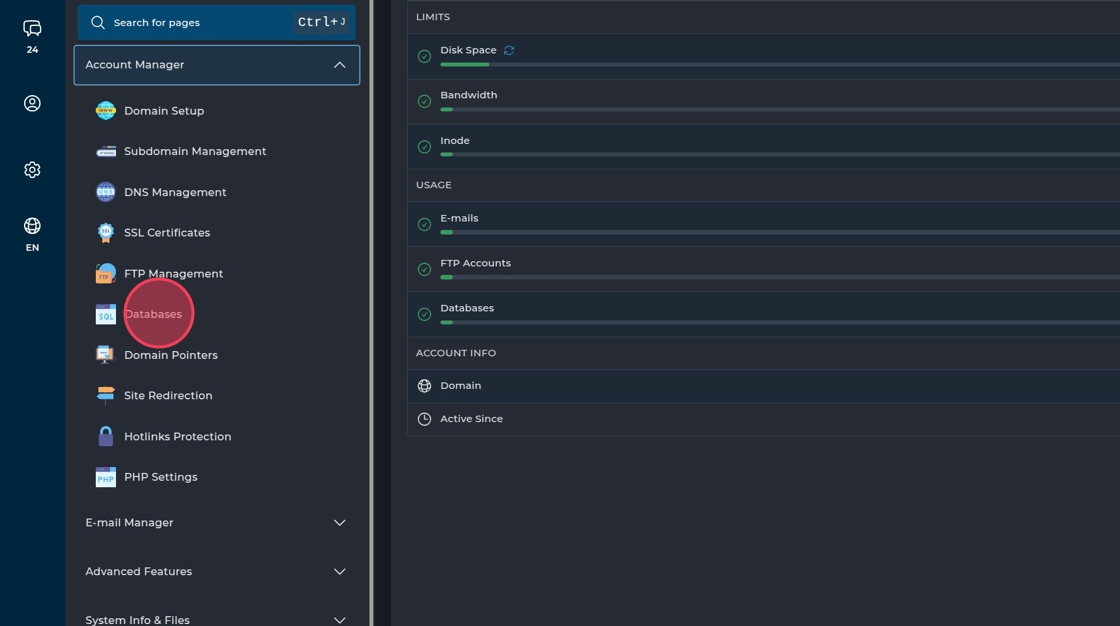
Task: Open the messages chat icon
Action: pyautogui.click(x=32, y=28)
